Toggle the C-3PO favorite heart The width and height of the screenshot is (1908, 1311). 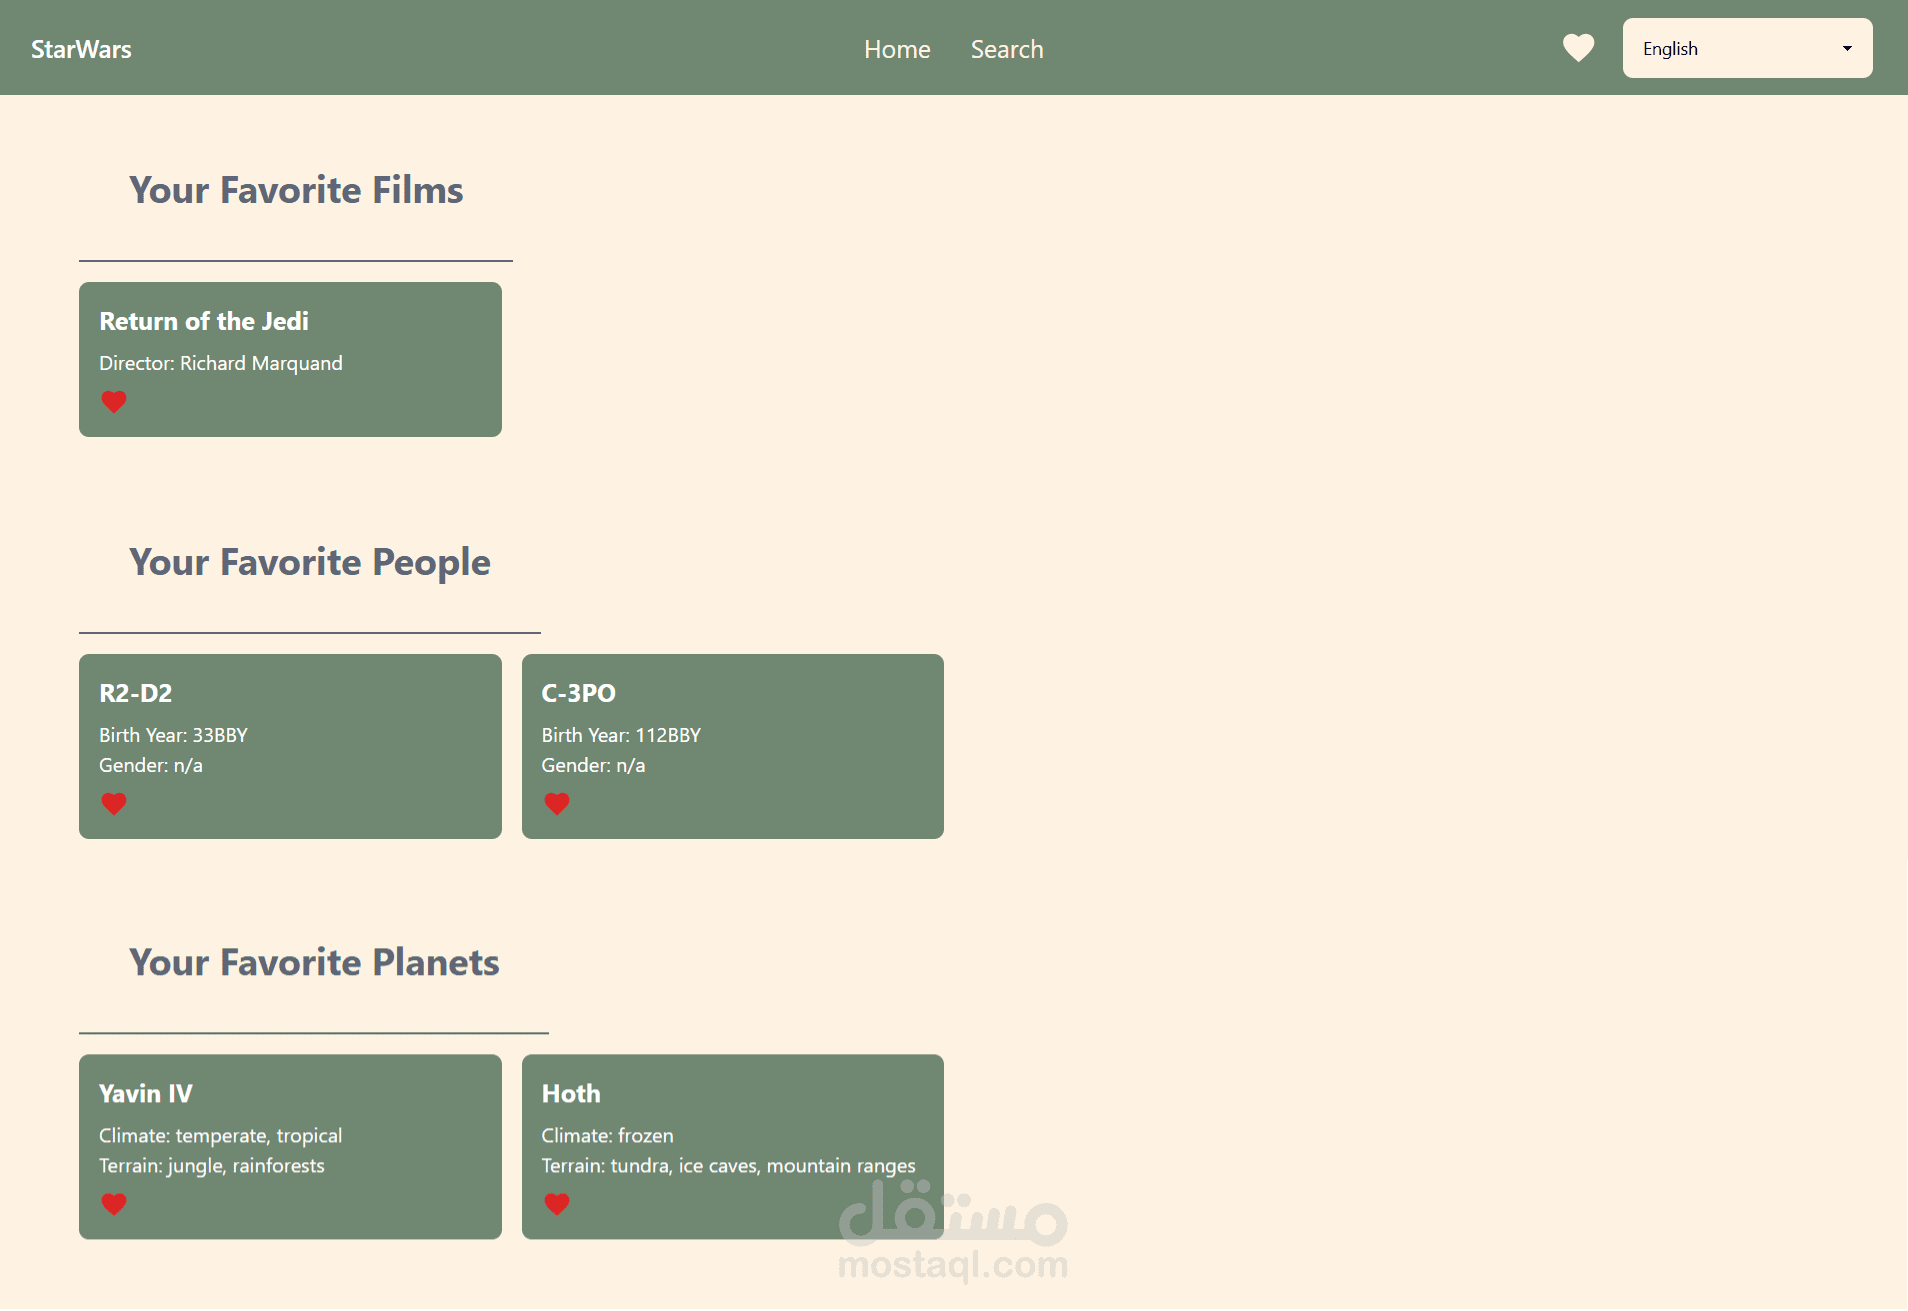click(557, 804)
